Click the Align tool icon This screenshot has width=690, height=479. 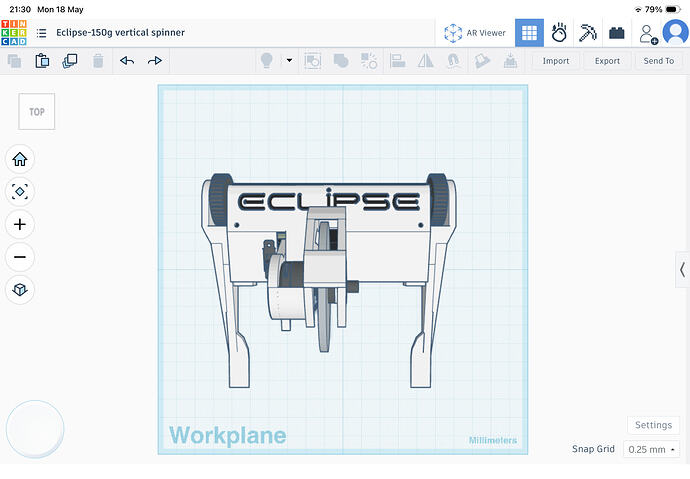click(x=397, y=61)
